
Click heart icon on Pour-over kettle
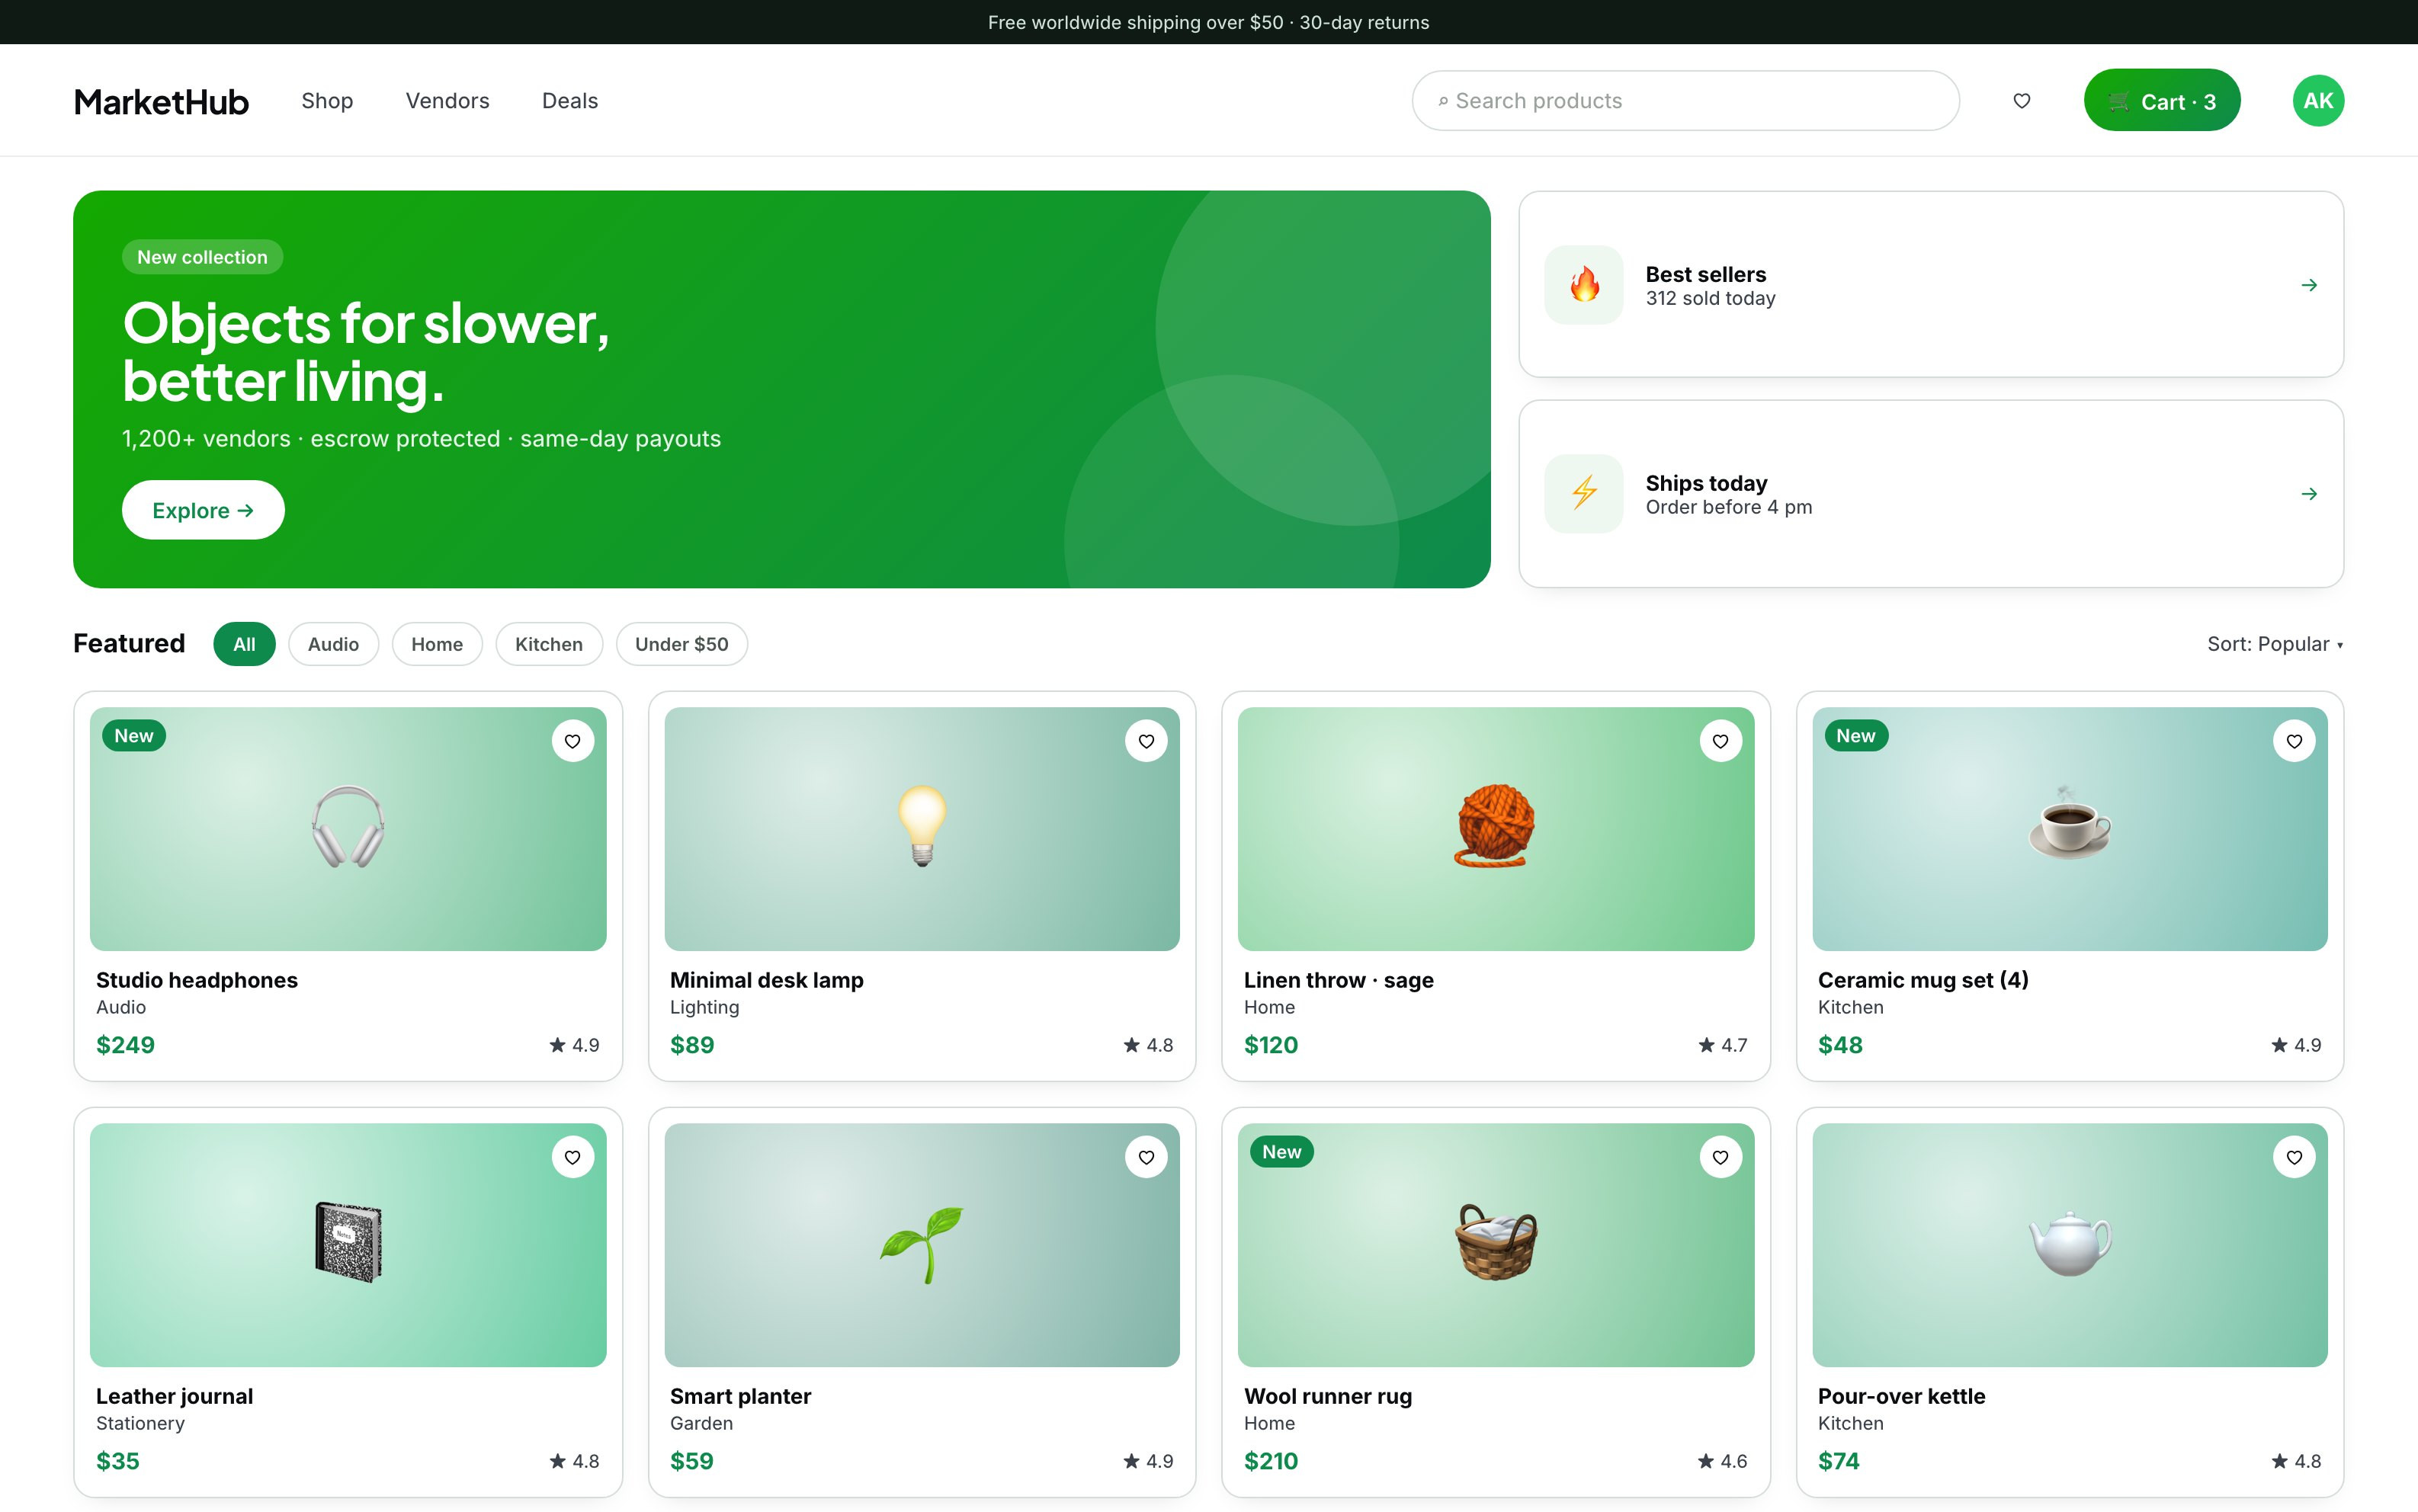tap(2294, 1157)
